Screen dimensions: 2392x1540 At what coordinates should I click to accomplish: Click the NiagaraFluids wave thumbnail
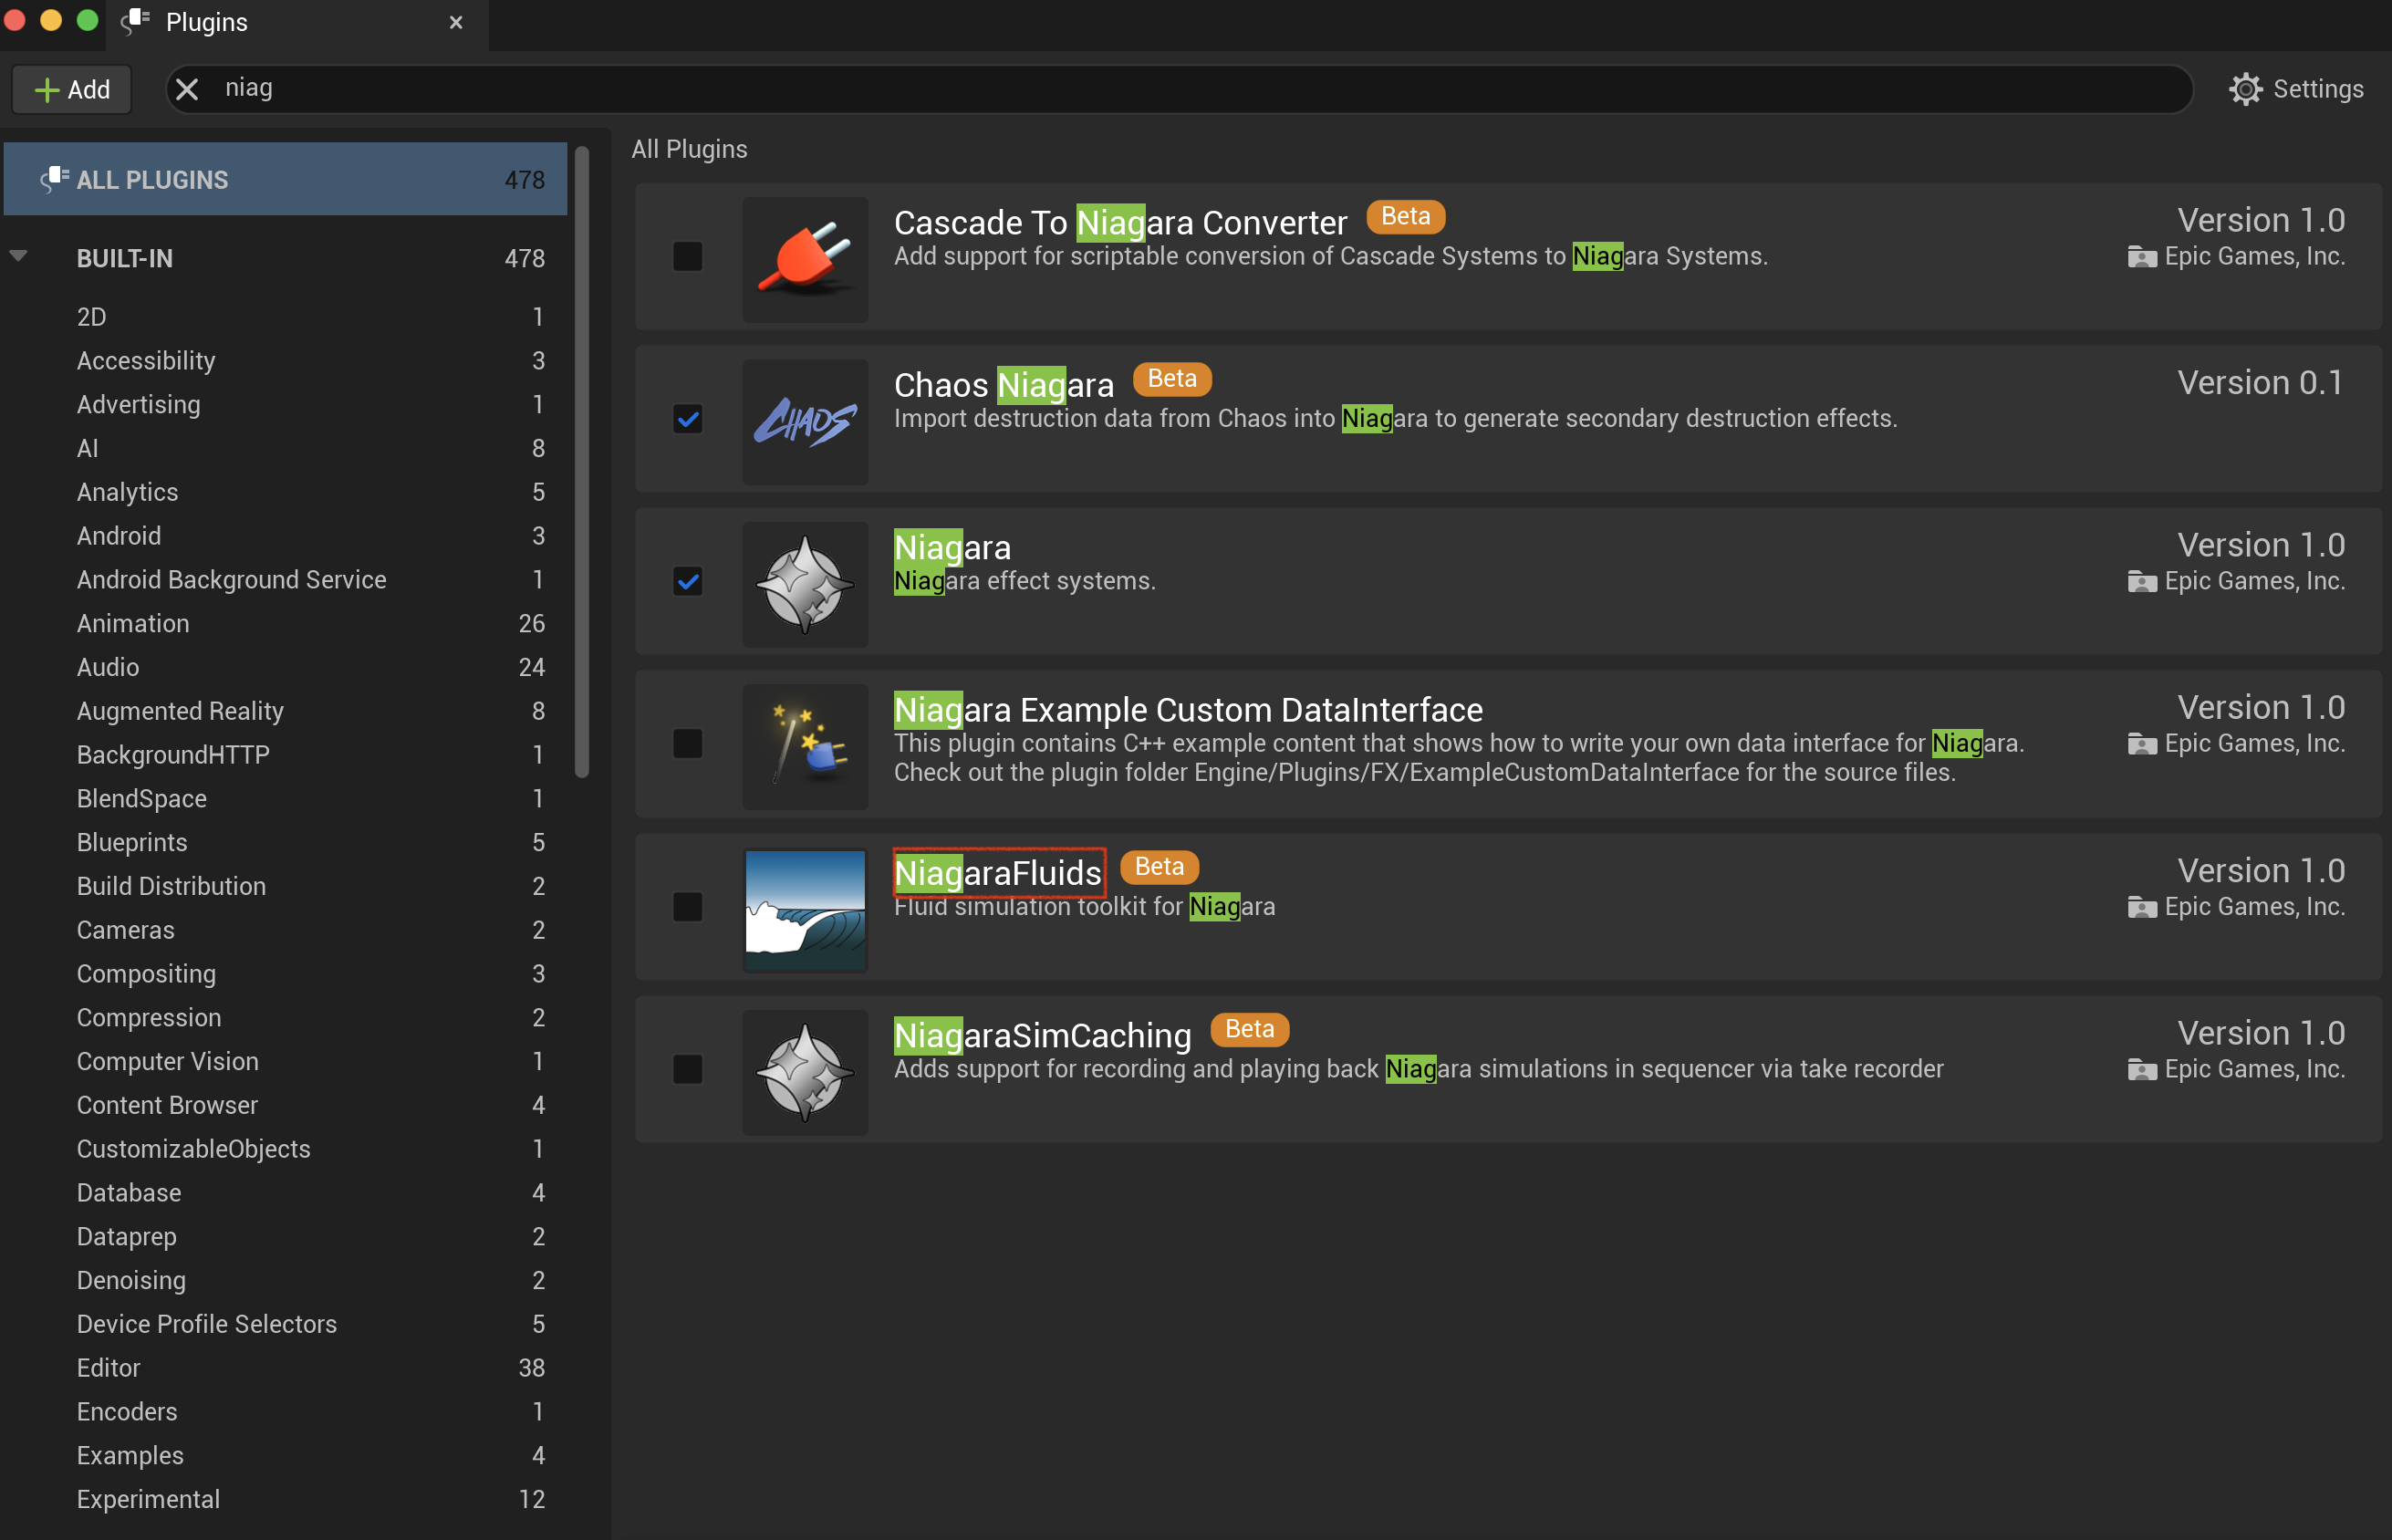[805, 910]
